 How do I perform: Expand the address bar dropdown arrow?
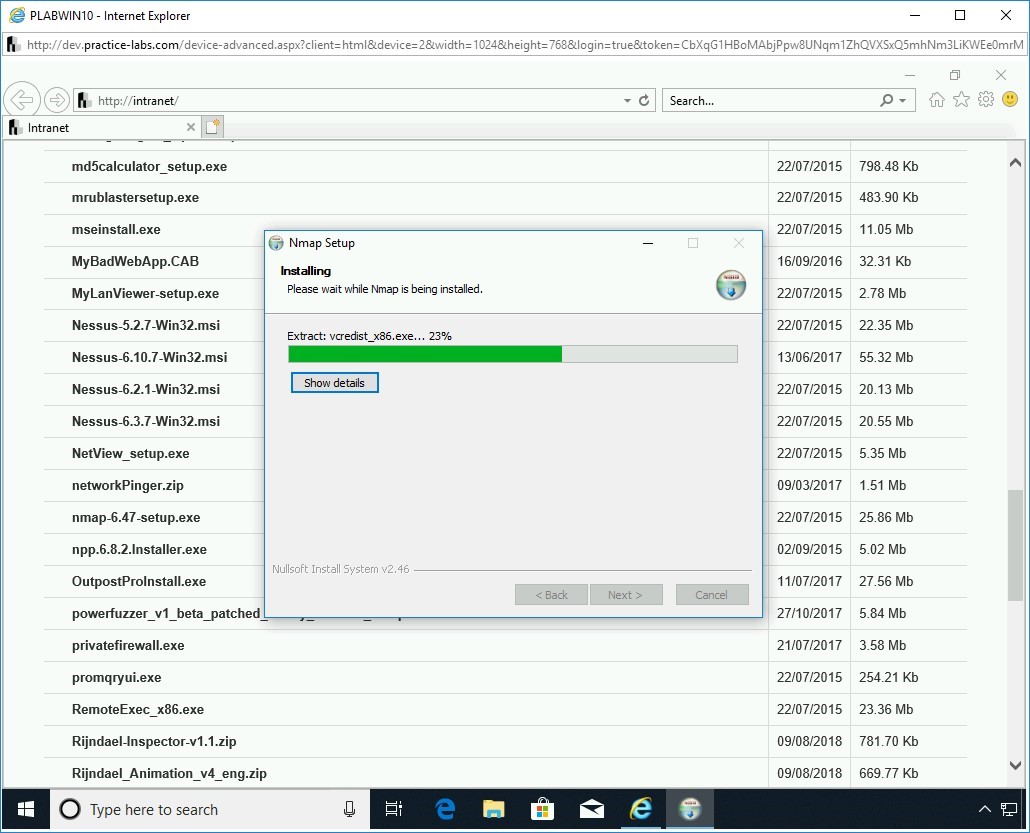627,101
